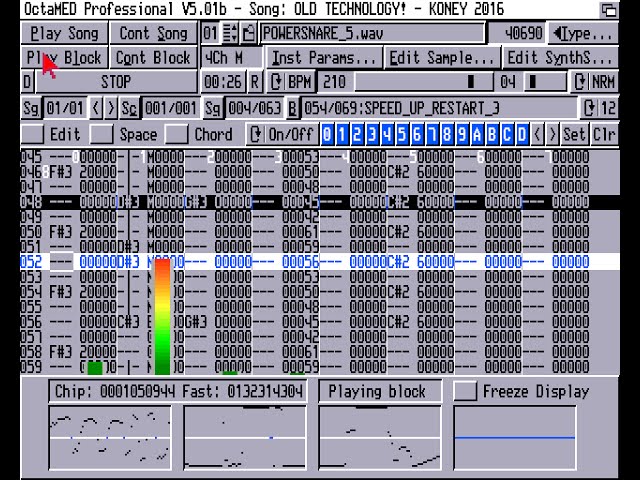
Task: Toggle track D on/off
Action: (522, 134)
